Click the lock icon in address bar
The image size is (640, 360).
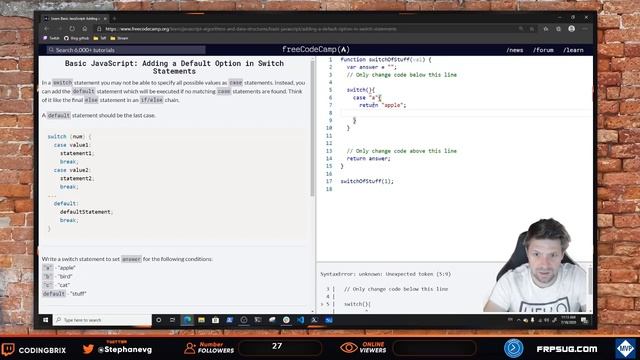(x=99, y=29)
